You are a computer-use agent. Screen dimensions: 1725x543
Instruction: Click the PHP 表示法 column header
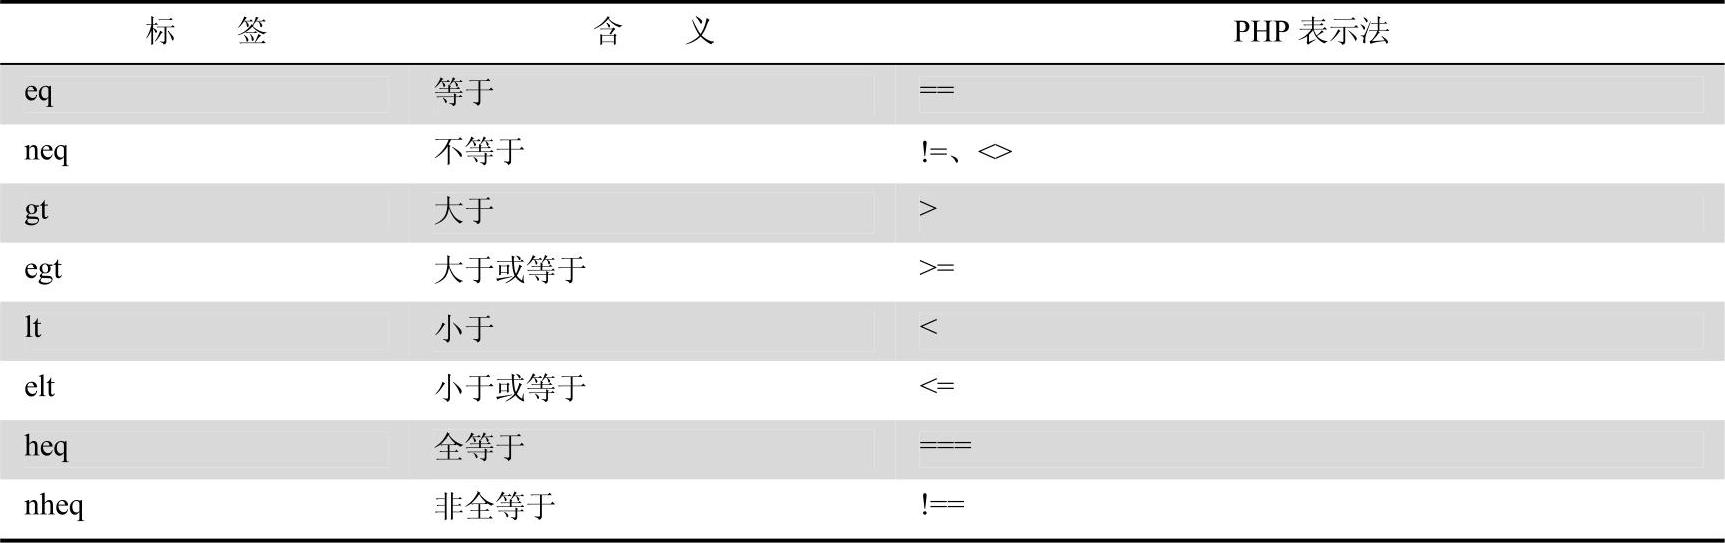(1311, 32)
